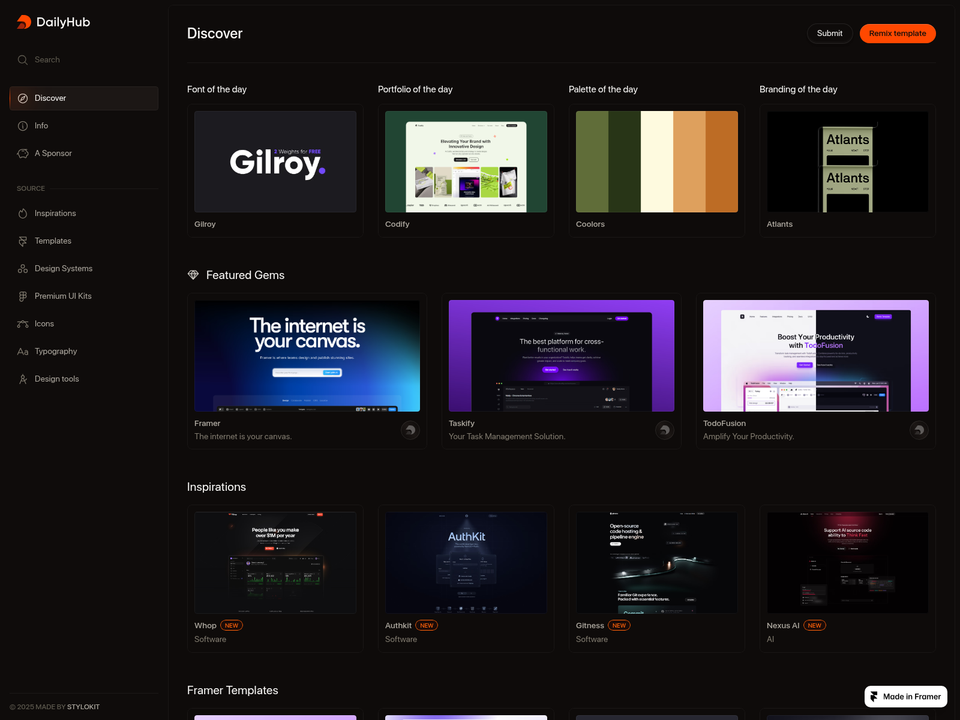Click 'Your Task Management Solution.' text

pos(507,437)
